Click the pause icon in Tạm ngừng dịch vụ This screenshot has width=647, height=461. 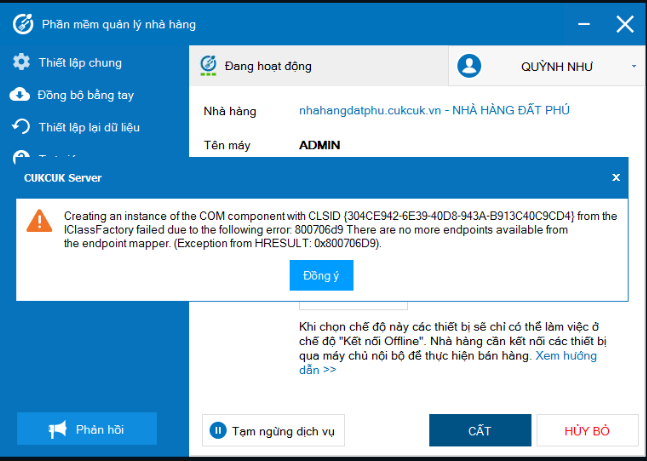tap(218, 431)
